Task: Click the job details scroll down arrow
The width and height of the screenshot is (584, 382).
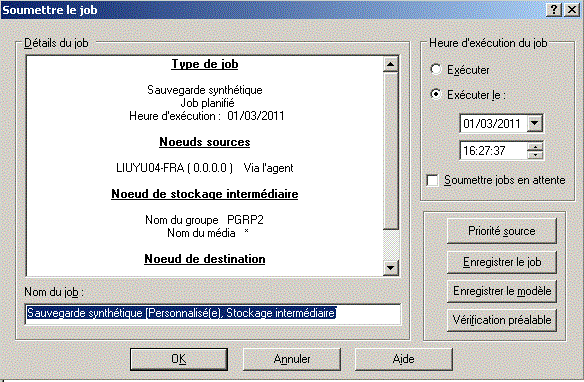Action: (391, 268)
